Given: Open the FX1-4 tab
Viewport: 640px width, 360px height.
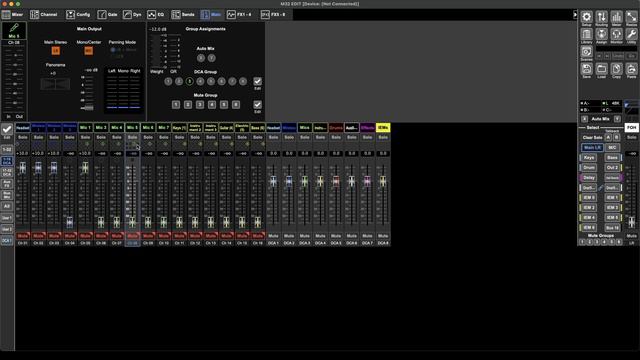Looking at the screenshot, I should click(239, 15).
